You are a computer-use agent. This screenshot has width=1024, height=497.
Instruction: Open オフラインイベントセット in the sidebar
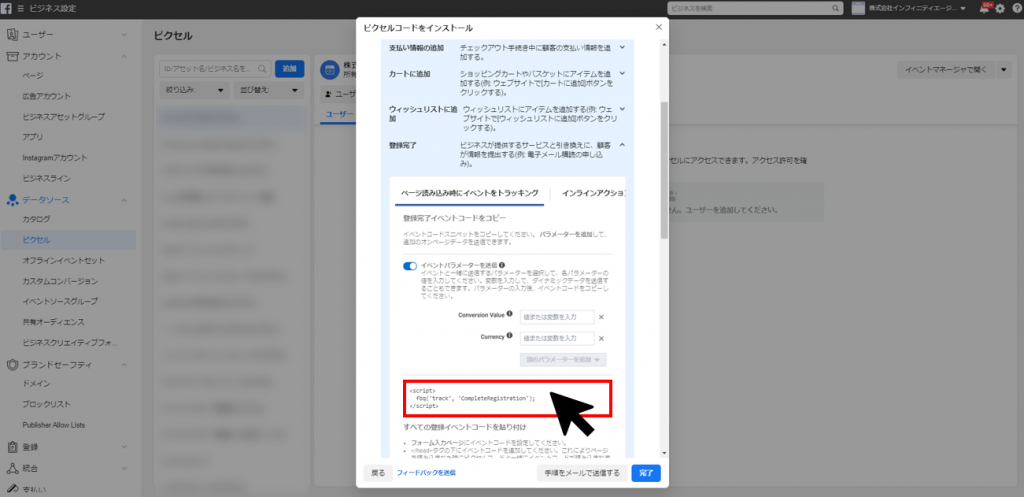click(x=63, y=261)
